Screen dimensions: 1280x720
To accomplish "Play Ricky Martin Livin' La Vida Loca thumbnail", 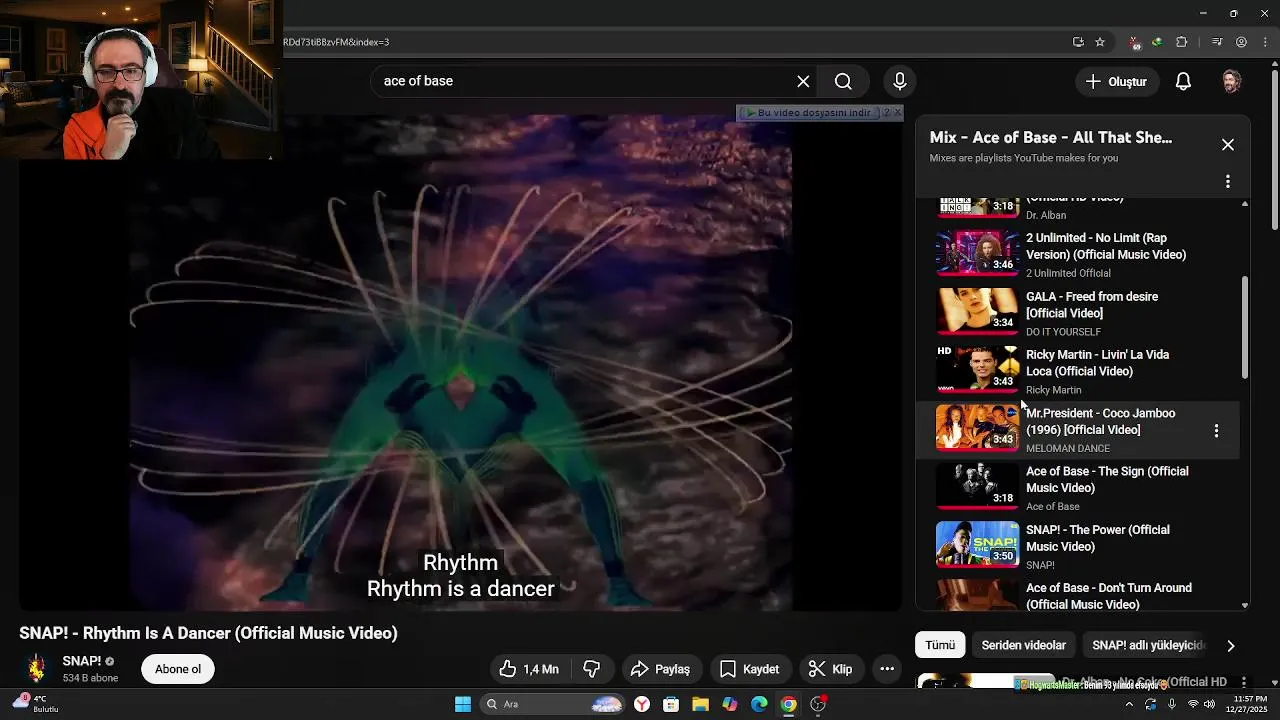I will tap(977, 369).
